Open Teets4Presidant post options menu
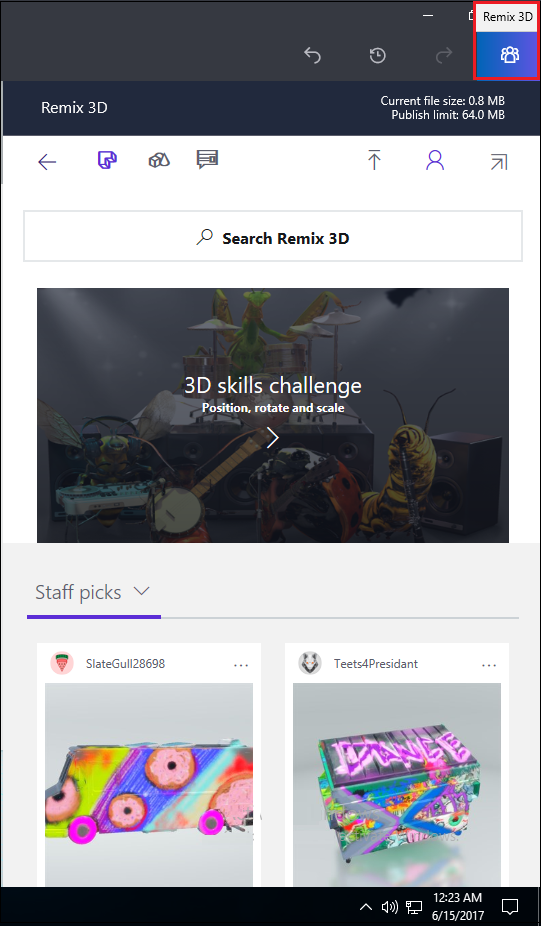541x926 pixels. click(489, 665)
